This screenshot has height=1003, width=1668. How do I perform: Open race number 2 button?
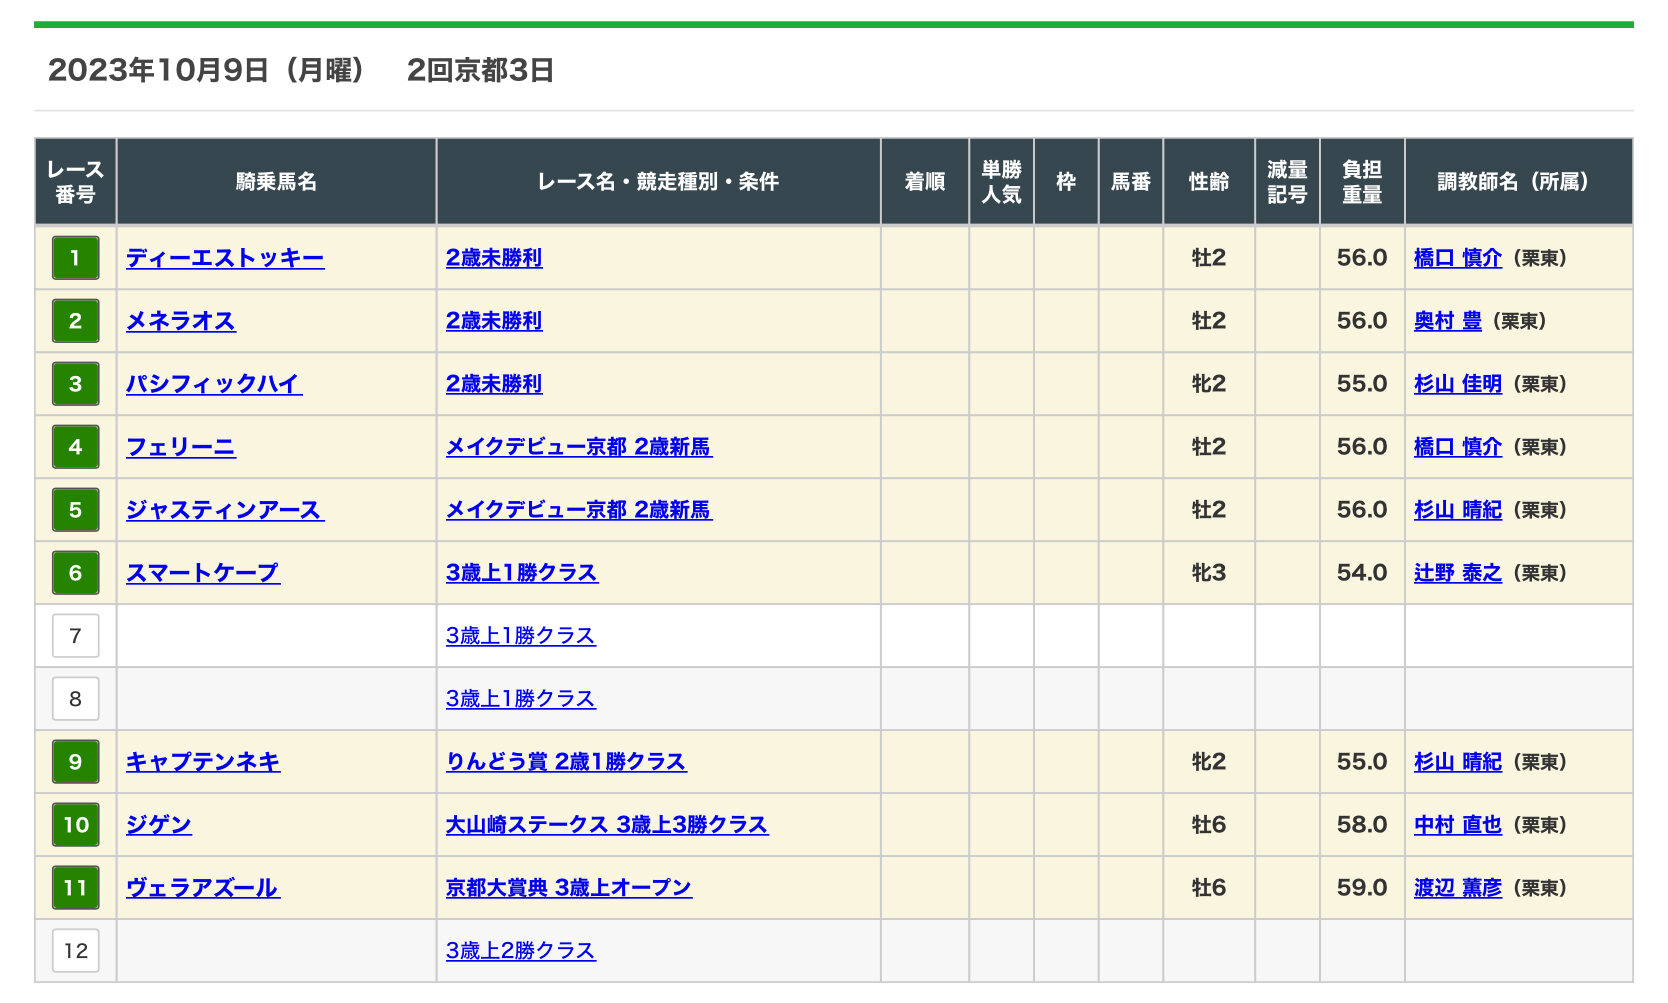click(x=75, y=321)
